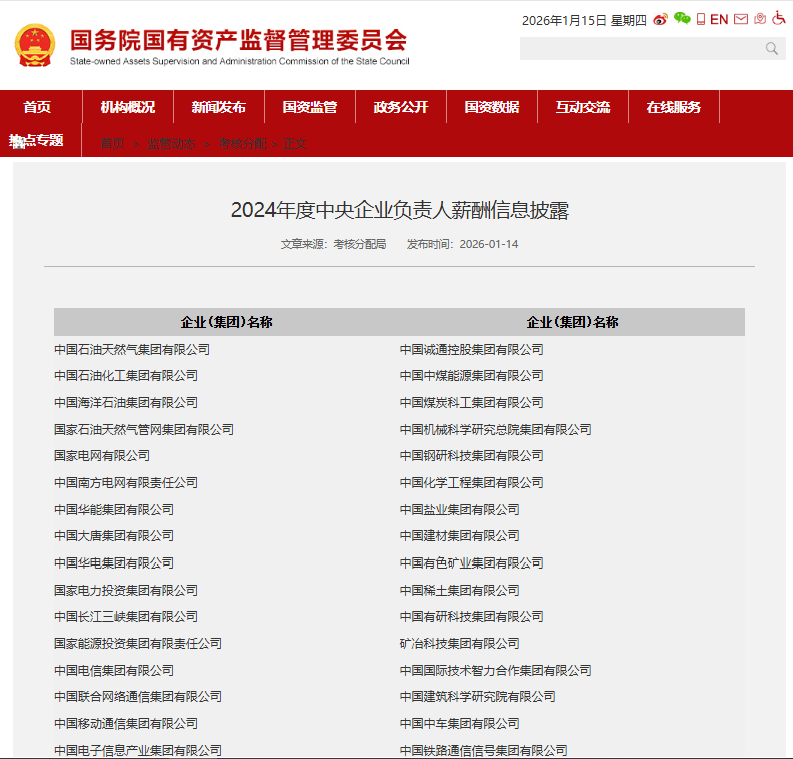Open 国家能源投资集团有限责任公司 link
Screen dimensions: 793x759
[x=138, y=643]
